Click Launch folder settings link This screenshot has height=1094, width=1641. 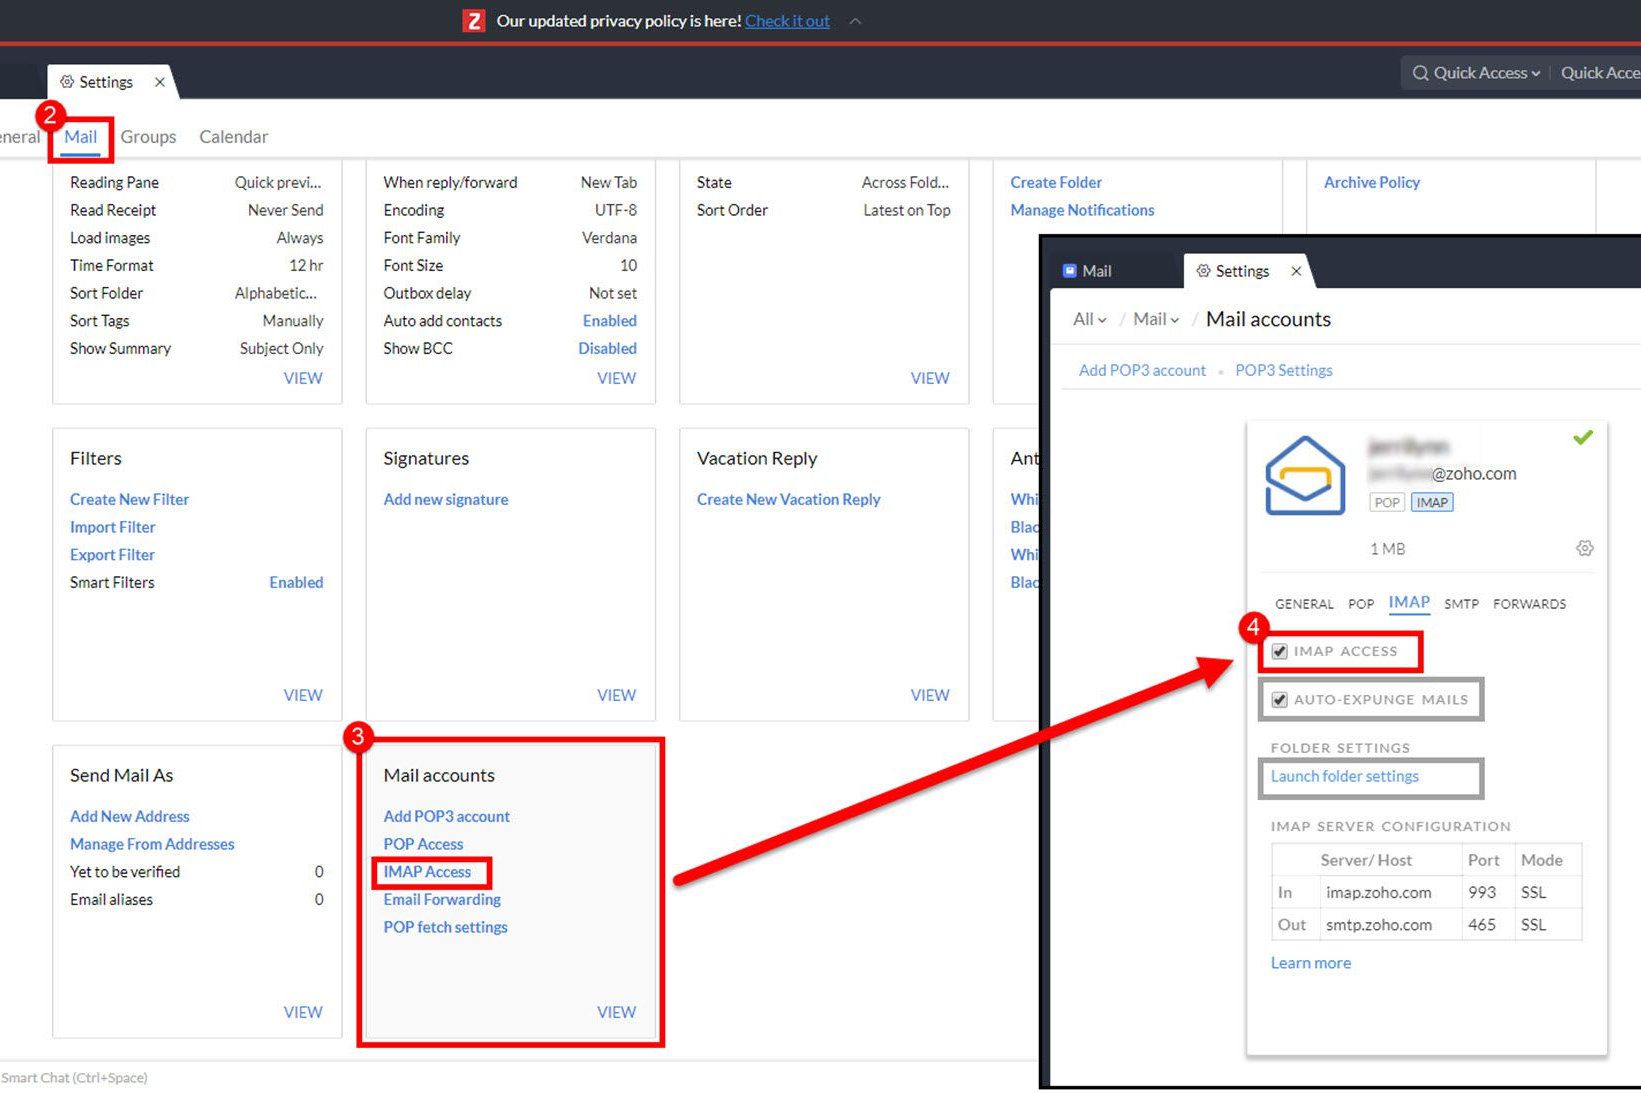(x=1344, y=776)
